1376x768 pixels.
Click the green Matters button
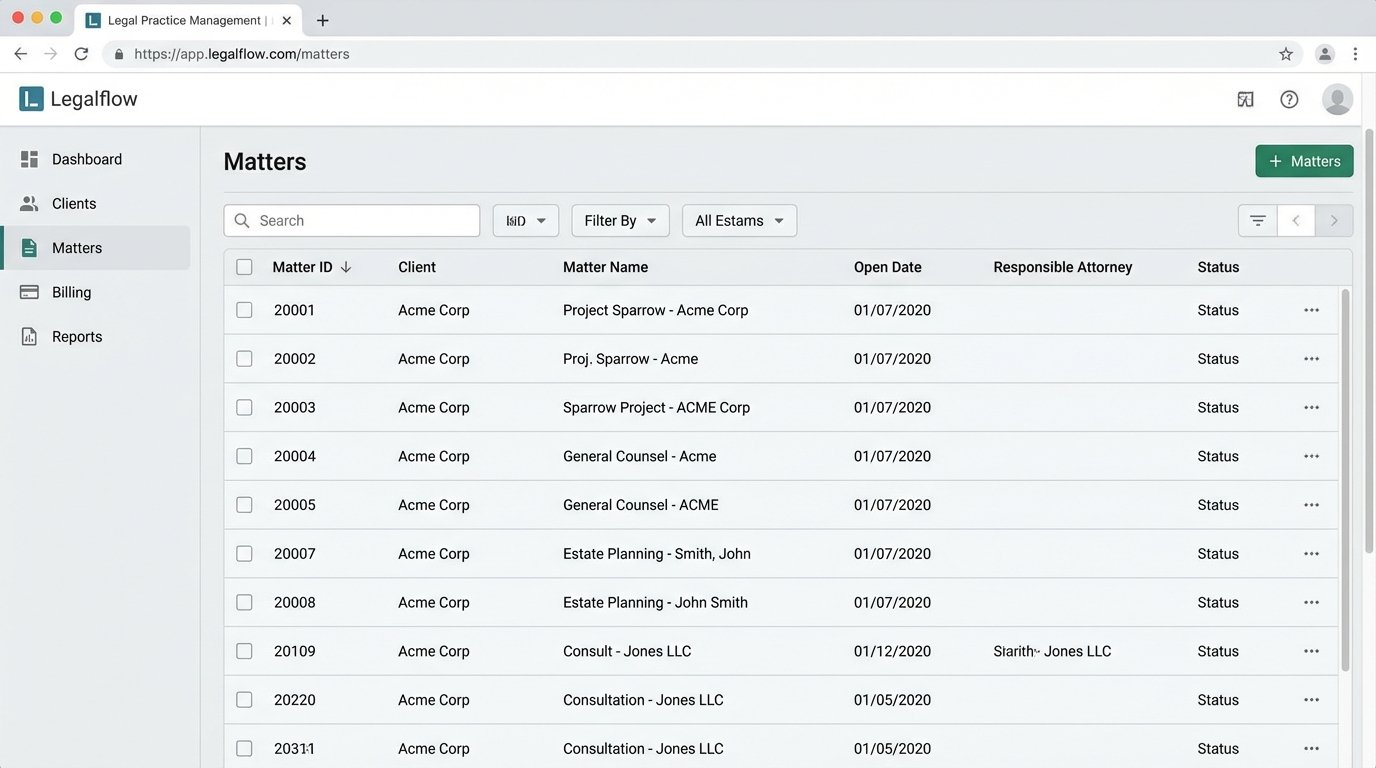(1304, 160)
